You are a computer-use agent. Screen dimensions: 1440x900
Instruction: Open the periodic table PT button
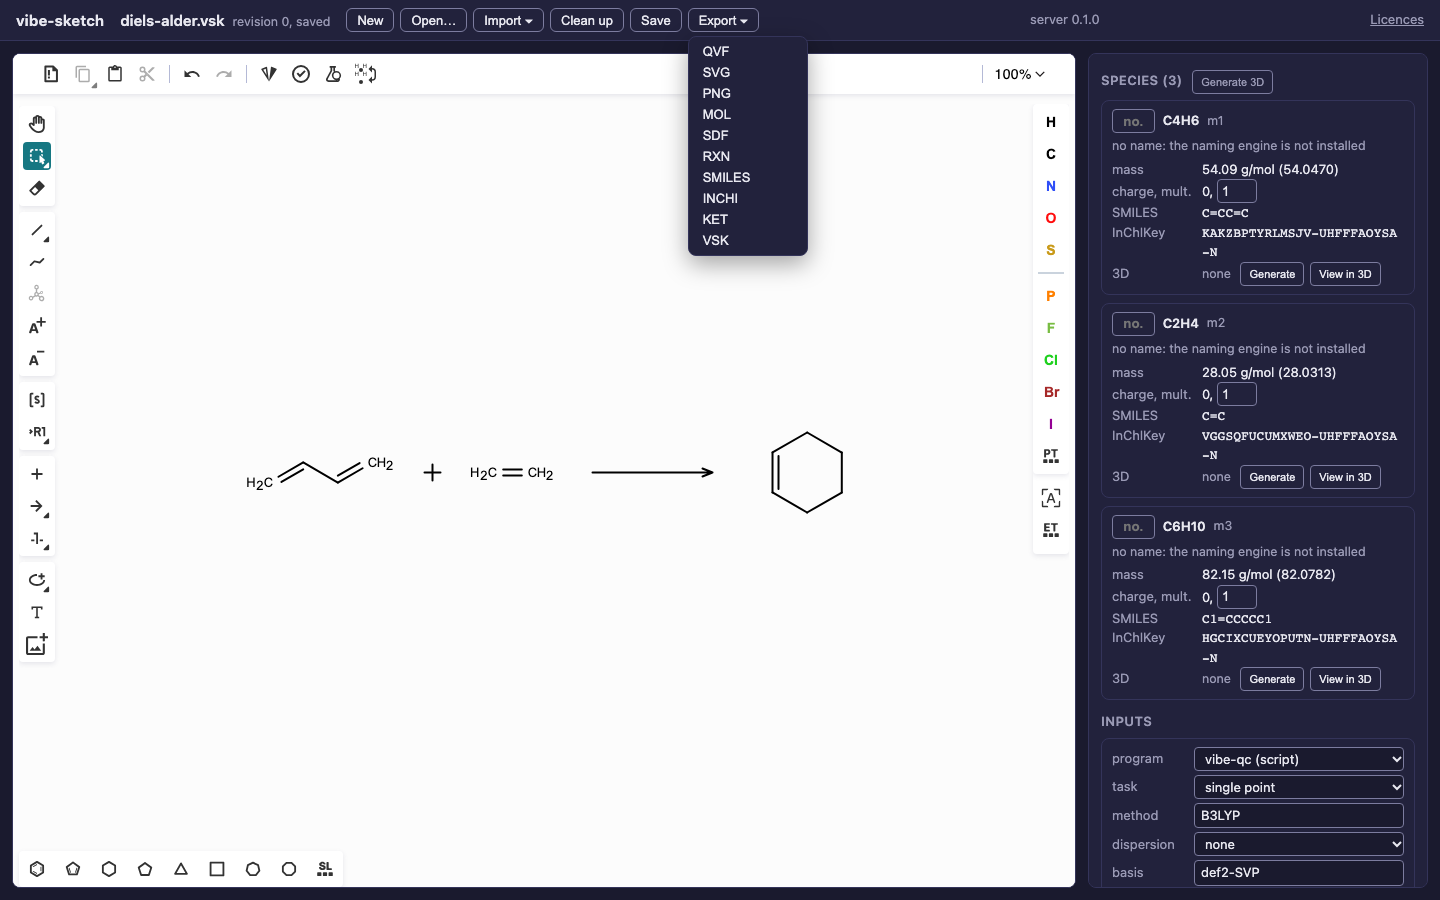coord(1051,456)
